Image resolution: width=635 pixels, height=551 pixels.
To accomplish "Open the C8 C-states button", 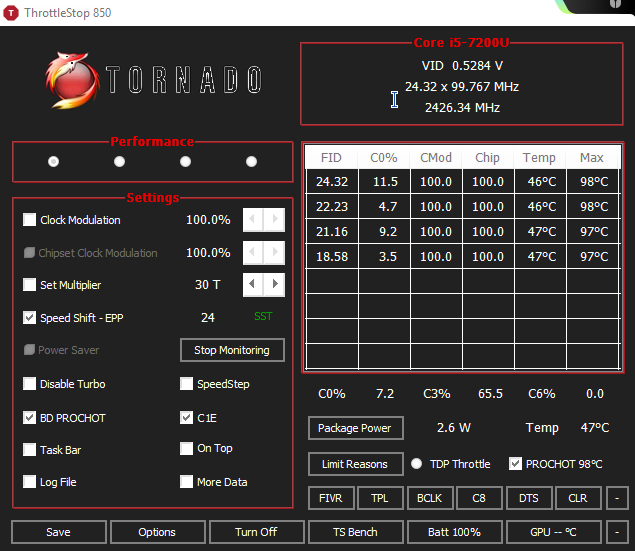I will pos(479,498).
